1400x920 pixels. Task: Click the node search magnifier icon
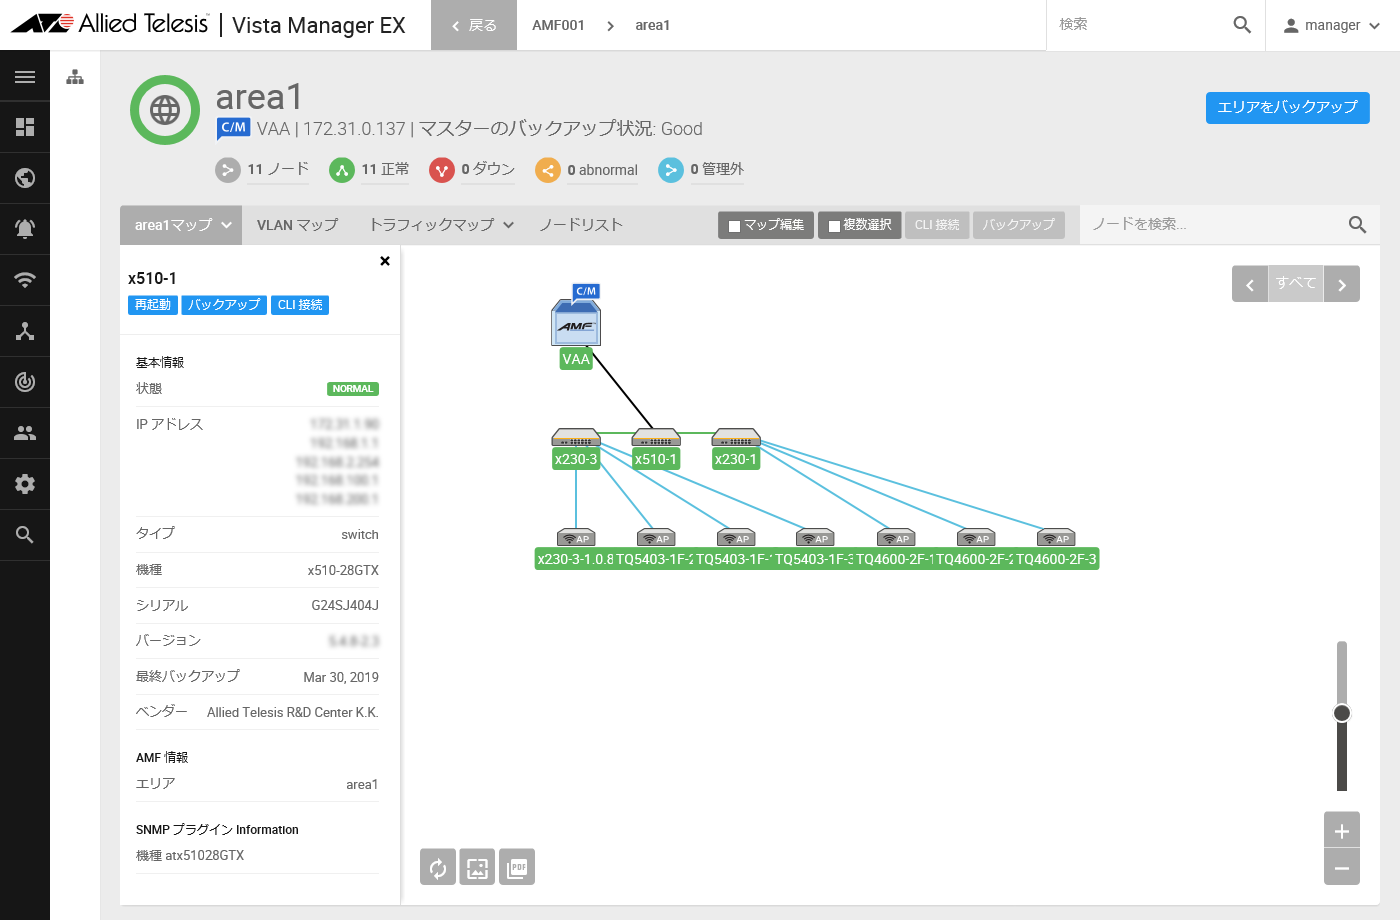pos(1357,225)
